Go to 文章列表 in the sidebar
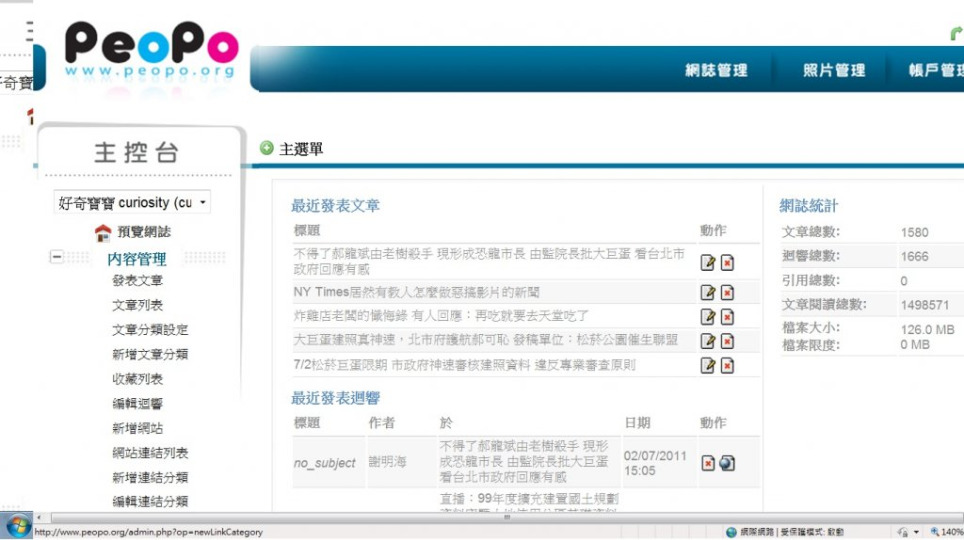Screen dimensions: 964x540 pos(138,305)
